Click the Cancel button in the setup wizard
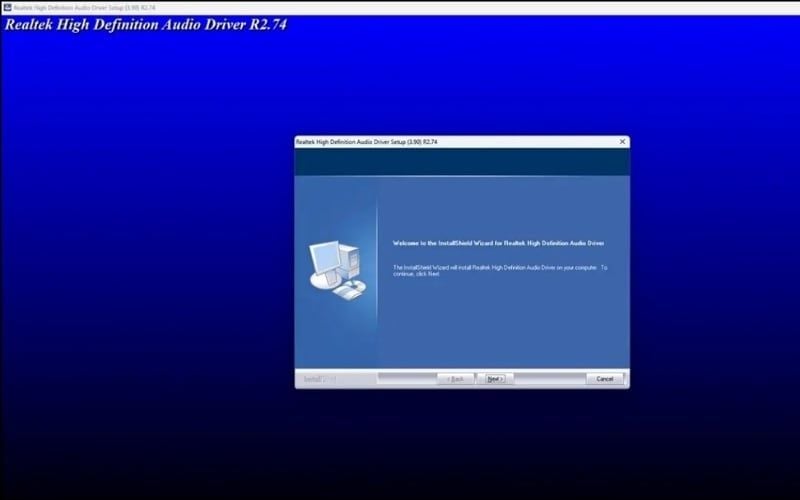 click(x=605, y=379)
